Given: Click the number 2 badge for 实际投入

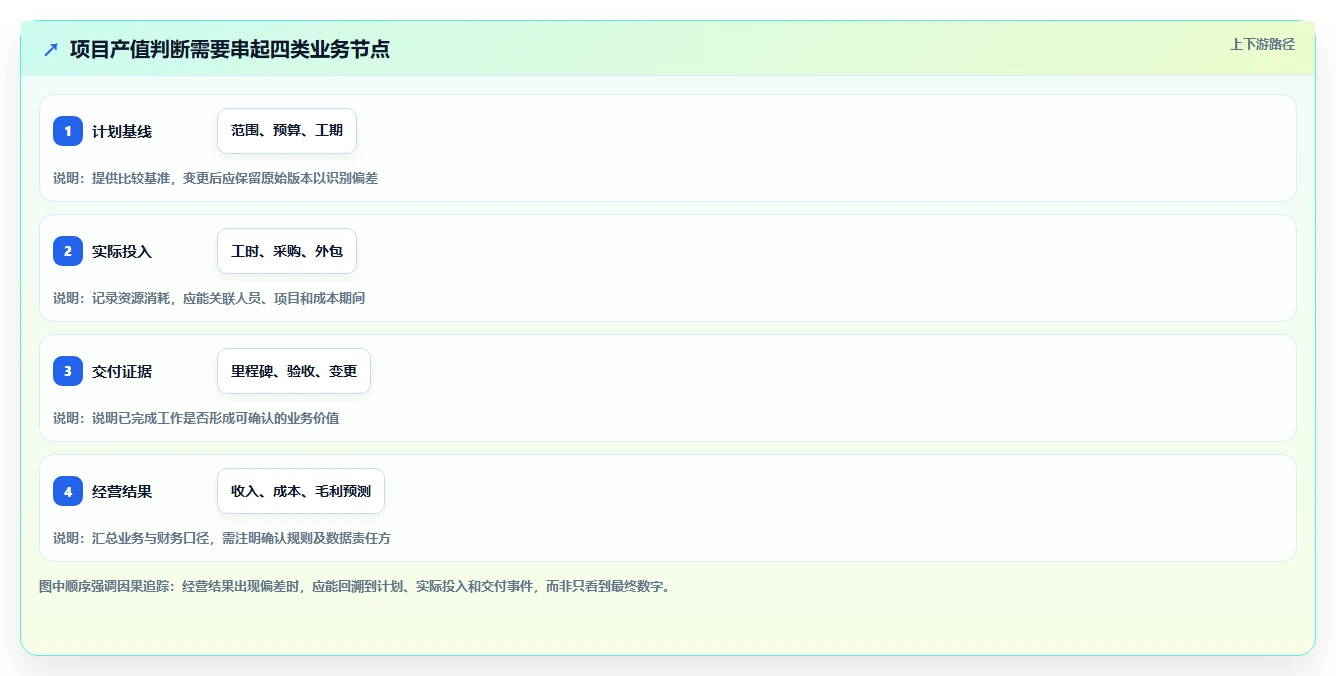Looking at the screenshot, I should (68, 251).
